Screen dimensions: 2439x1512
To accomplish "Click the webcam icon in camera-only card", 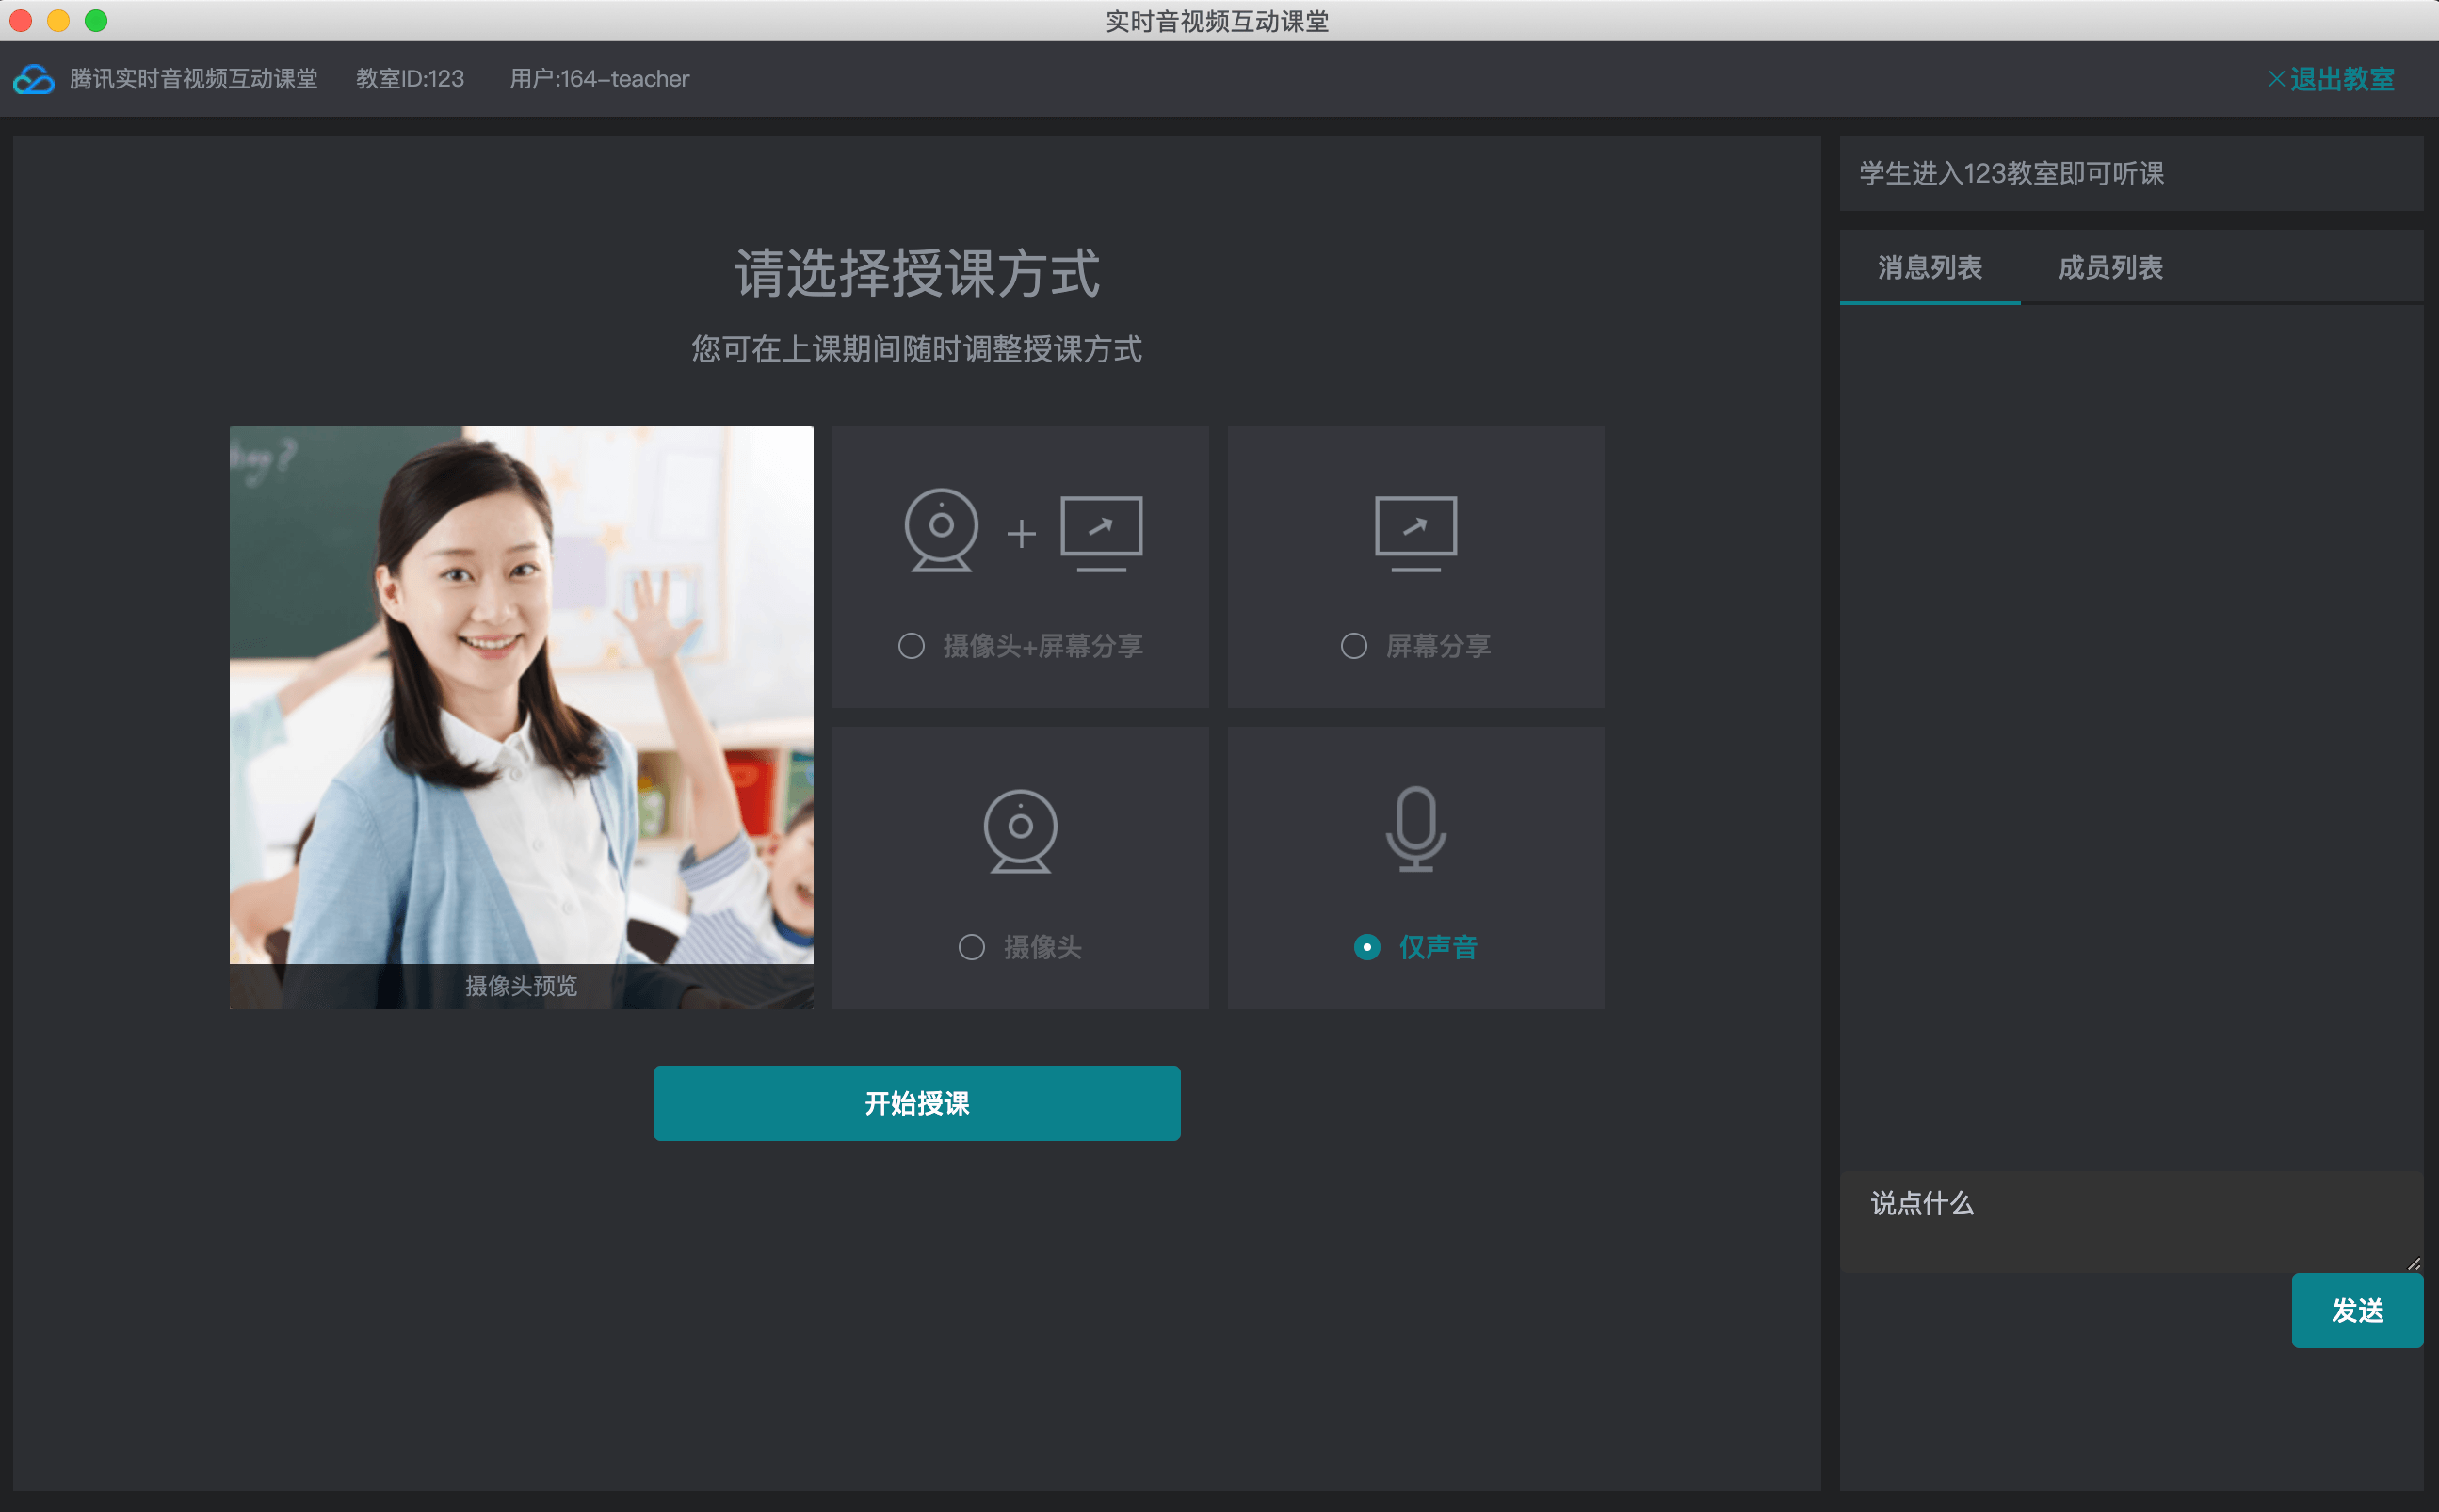I will pos(1020,830).
